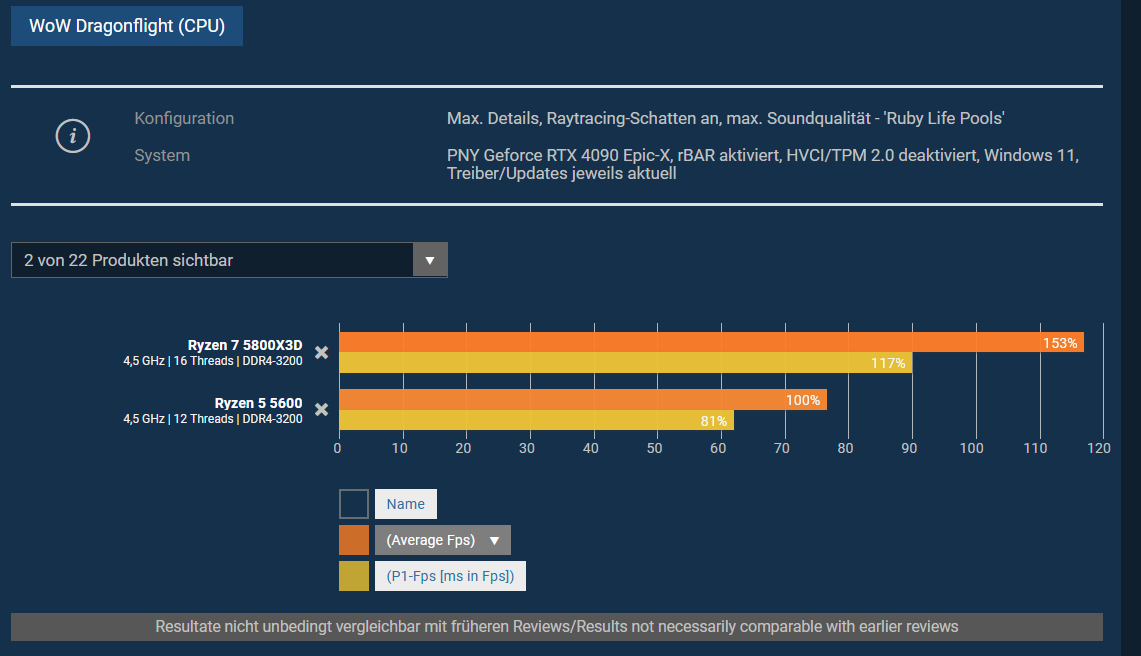Click the yellow 117% bar of Ryzen 7 5800X3D
This screenshot has height=656, width=1141.
coord(625,363)
